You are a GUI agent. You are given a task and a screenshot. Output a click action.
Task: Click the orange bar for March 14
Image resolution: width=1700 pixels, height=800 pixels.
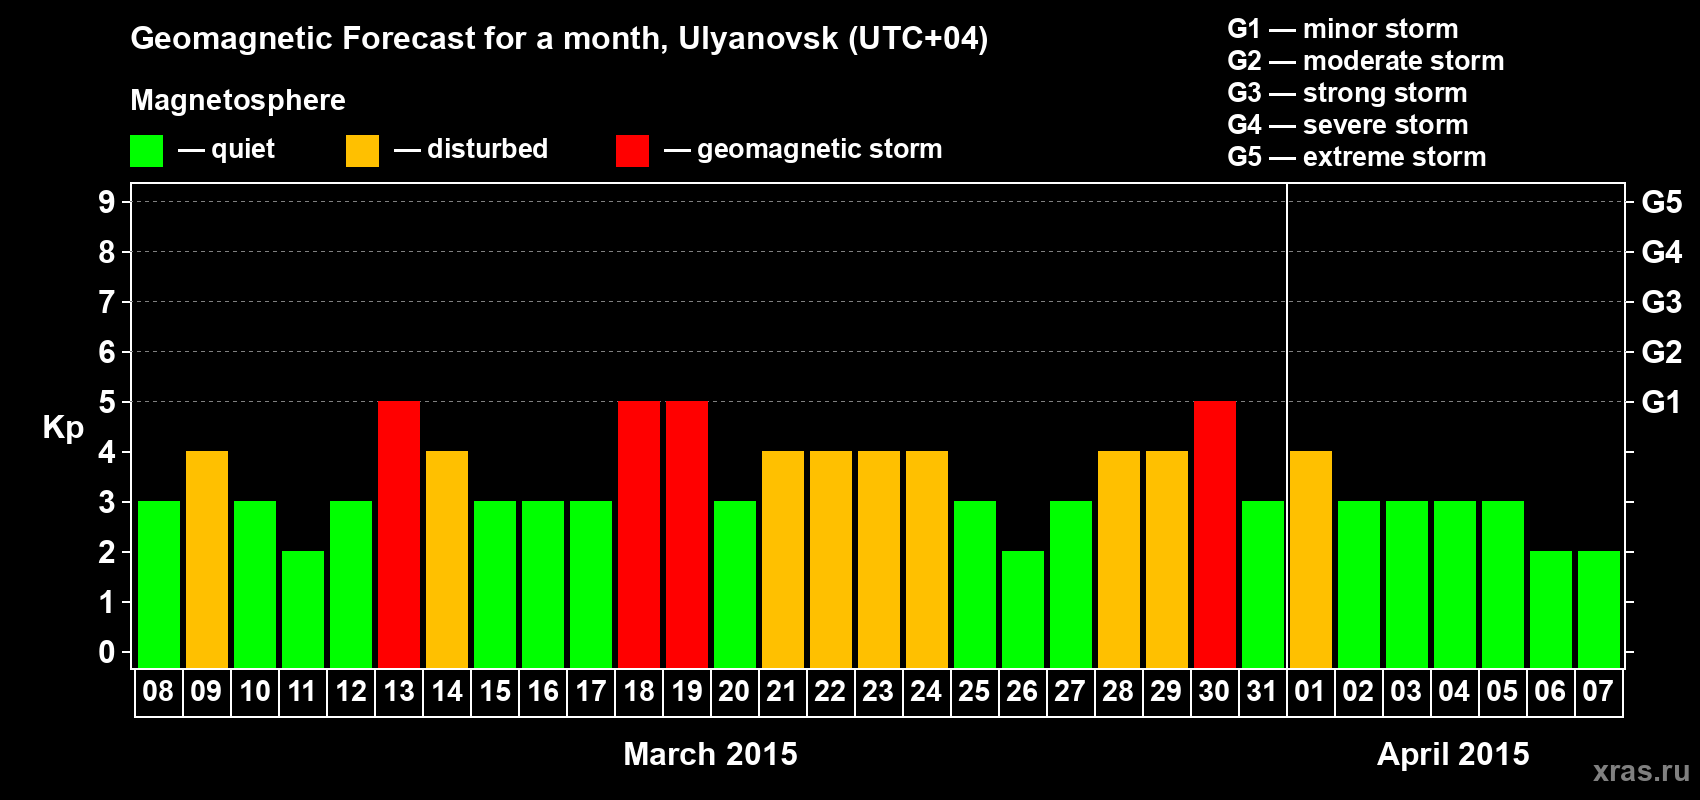coord(447,559)
